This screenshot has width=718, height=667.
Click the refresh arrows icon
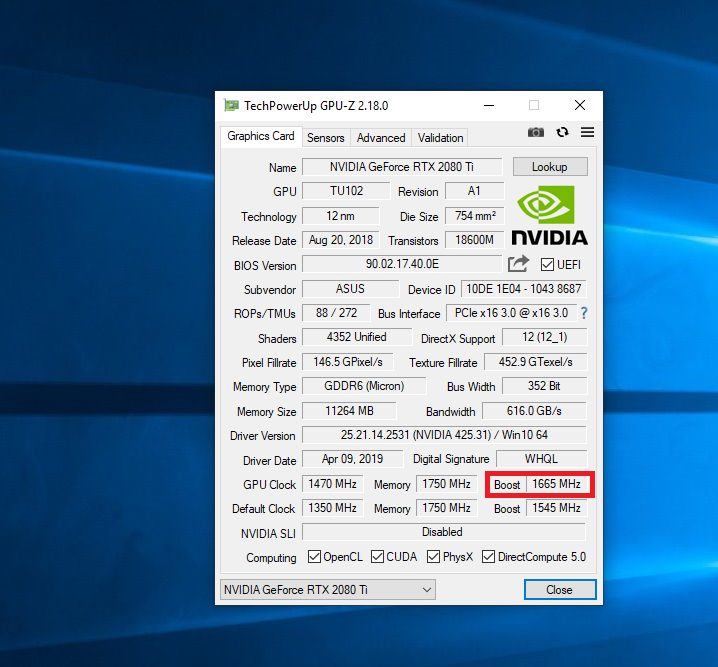(562, 132)
